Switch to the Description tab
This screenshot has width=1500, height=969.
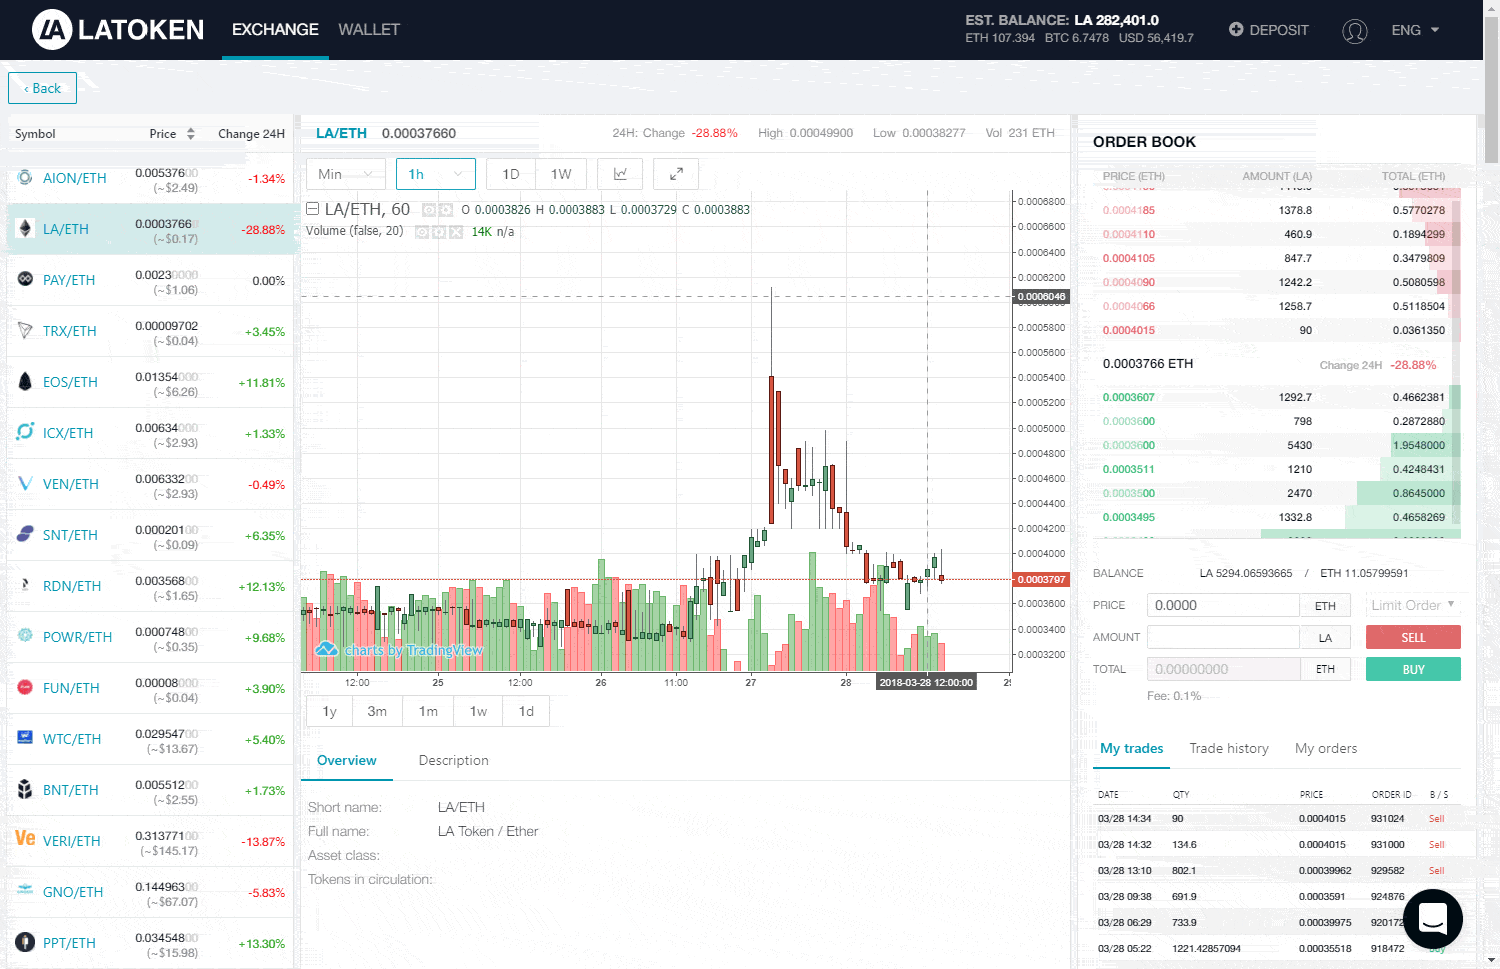[x=454, y=761]
